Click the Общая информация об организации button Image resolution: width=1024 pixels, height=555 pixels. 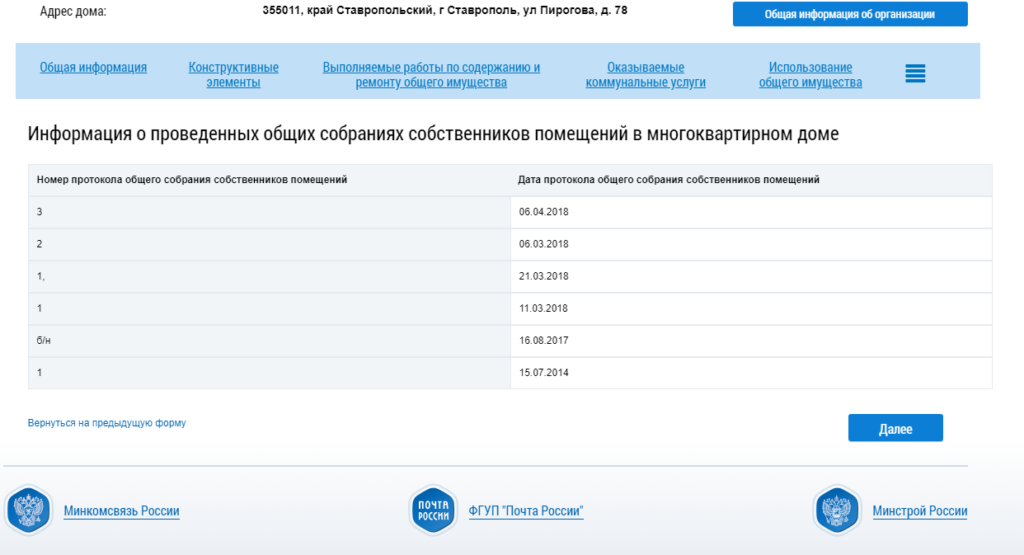coord(850,14)
